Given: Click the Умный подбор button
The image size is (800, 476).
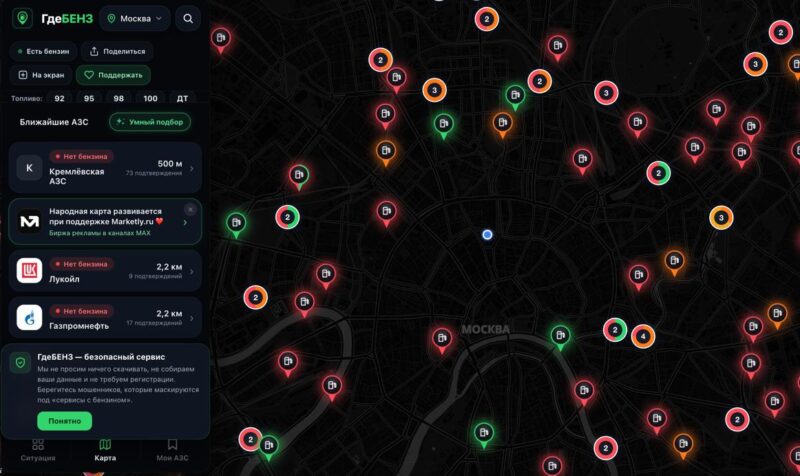Looking at the screenshot, I should (150, 122).
